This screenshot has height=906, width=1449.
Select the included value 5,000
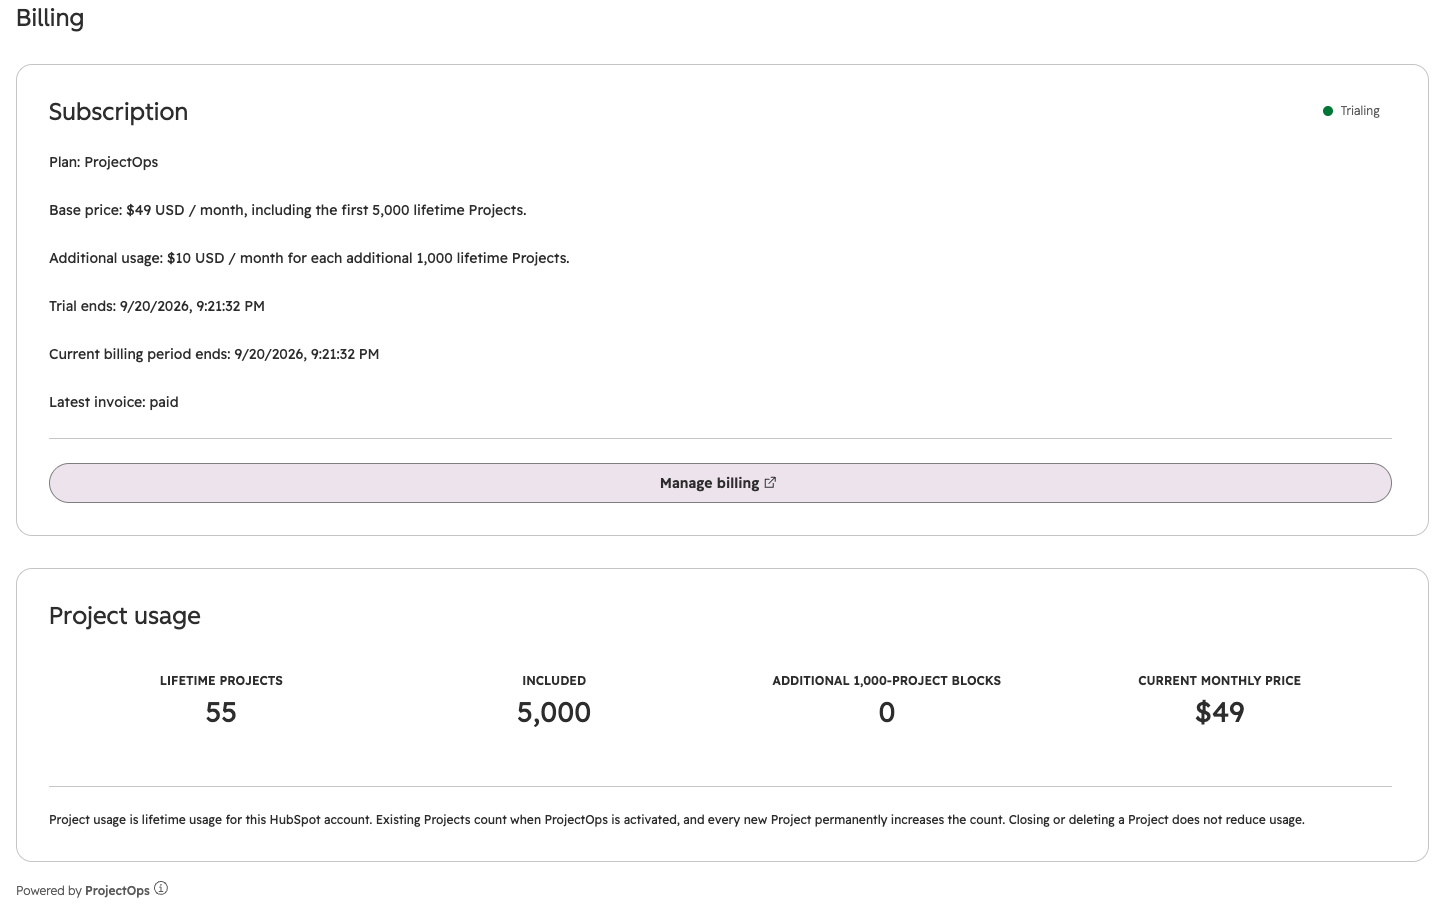pos(554,712)
